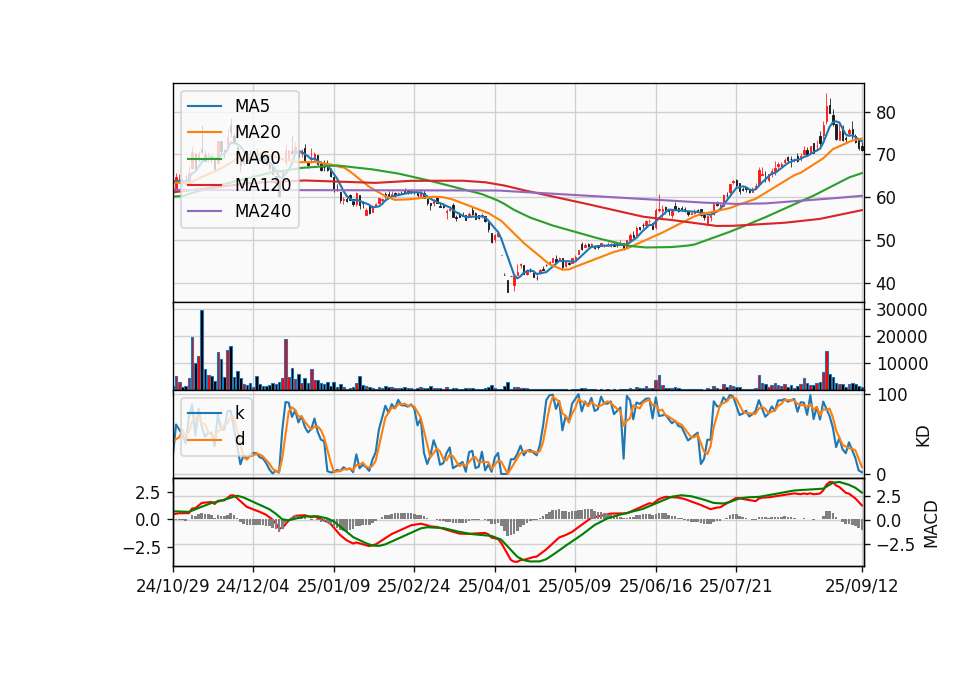Screen dimensions: 960x690
Task: Click the date label 25/07/21
Action: [x=736, y=586]
